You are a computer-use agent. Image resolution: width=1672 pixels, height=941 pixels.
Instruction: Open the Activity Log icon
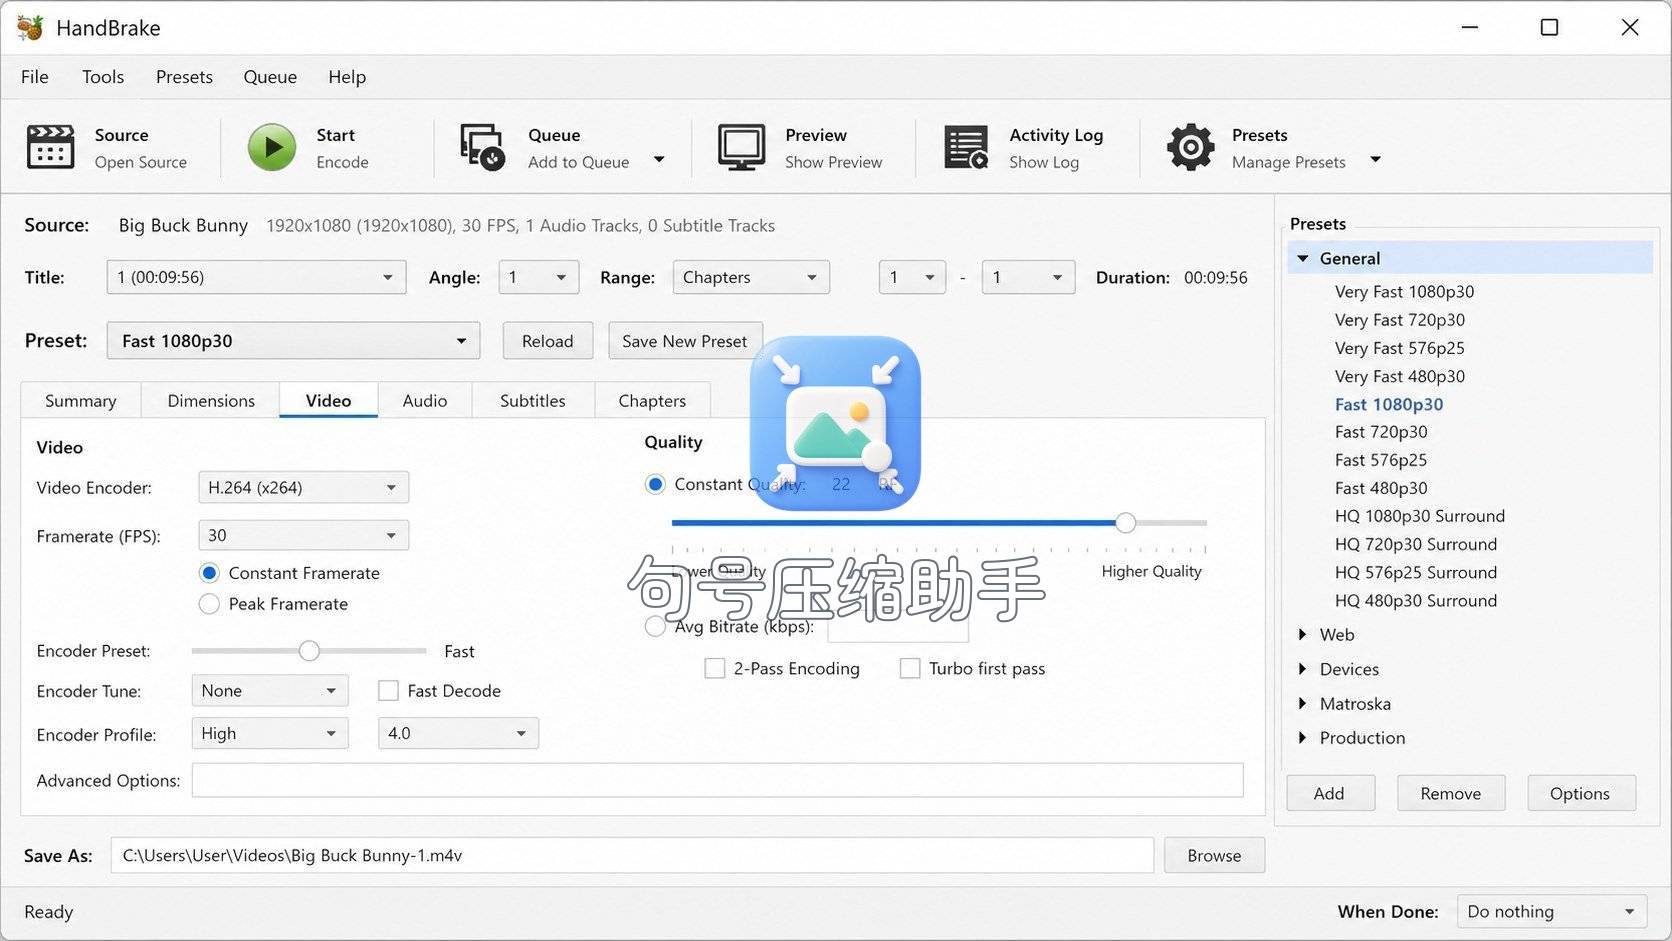tap(966, 147)
